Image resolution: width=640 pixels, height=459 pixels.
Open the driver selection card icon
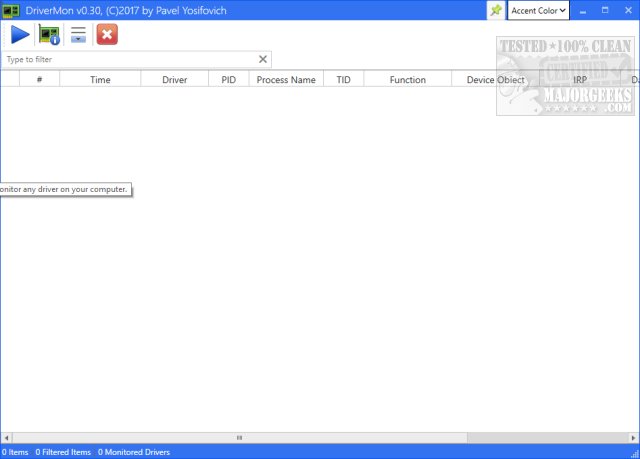coord(49,34)
